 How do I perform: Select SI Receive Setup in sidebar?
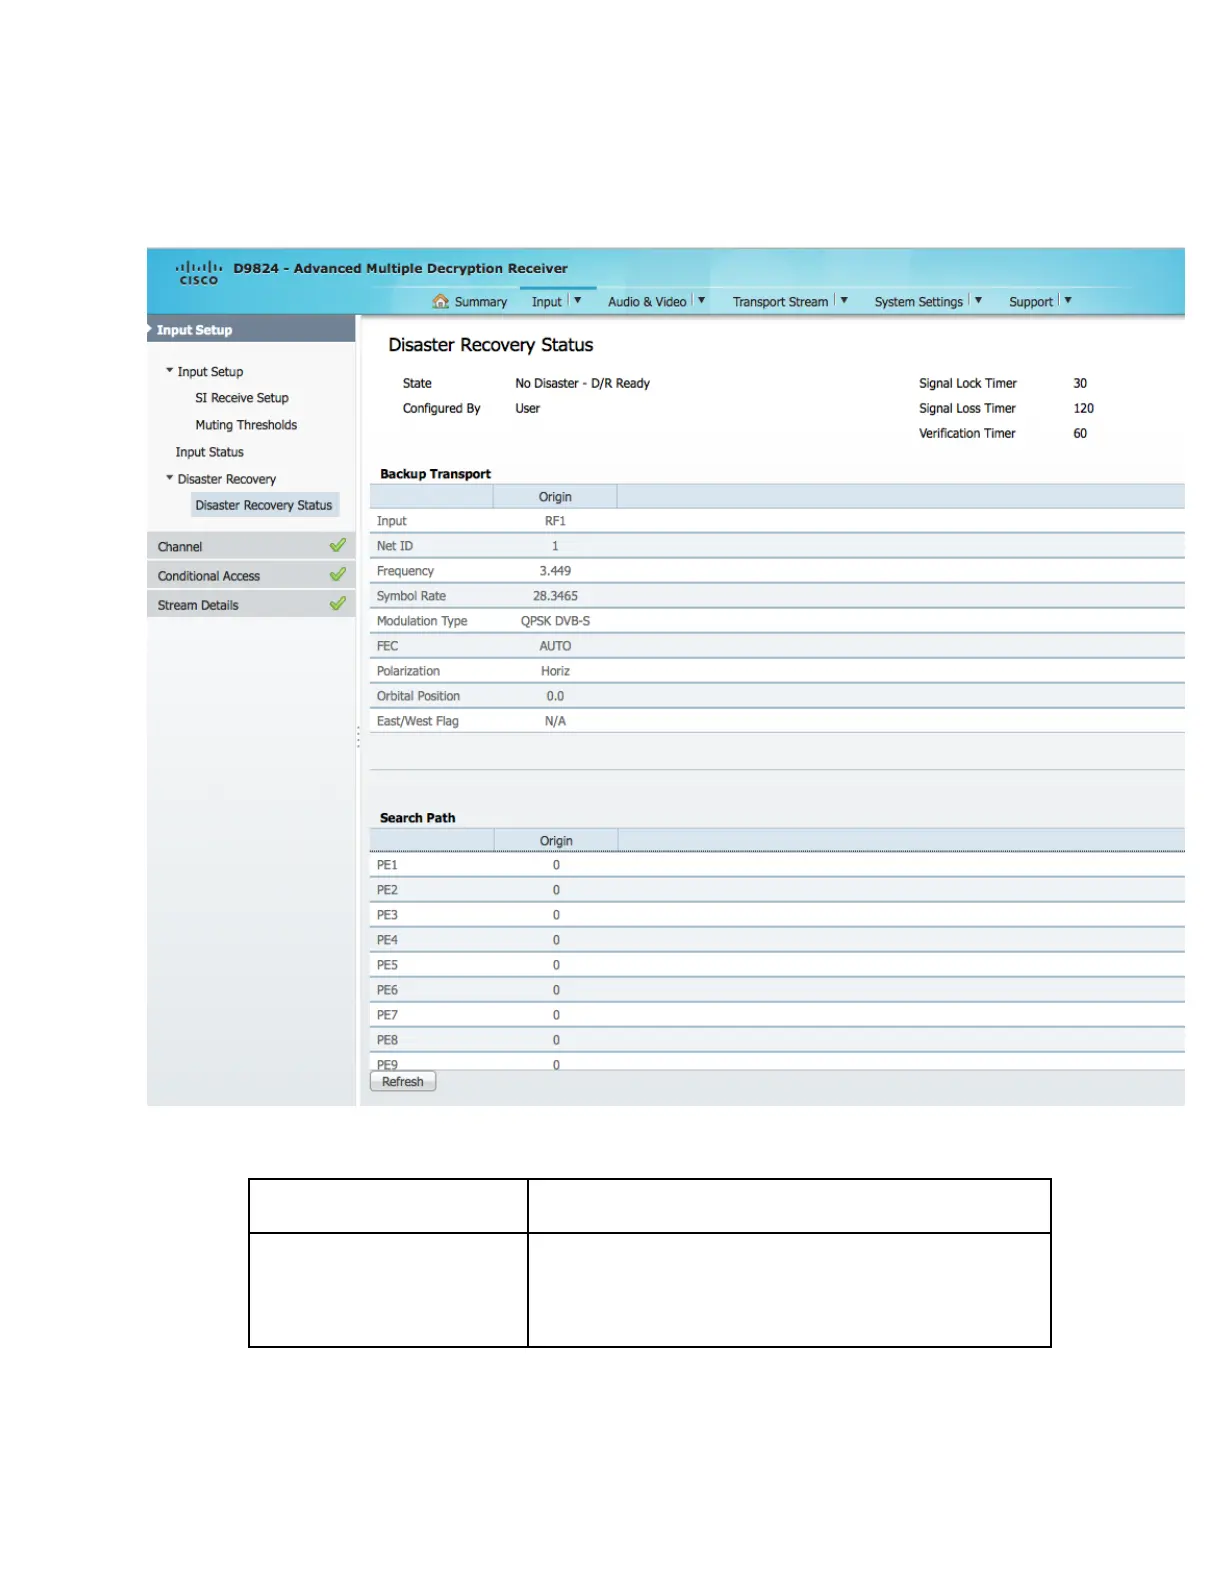point(242,398)
